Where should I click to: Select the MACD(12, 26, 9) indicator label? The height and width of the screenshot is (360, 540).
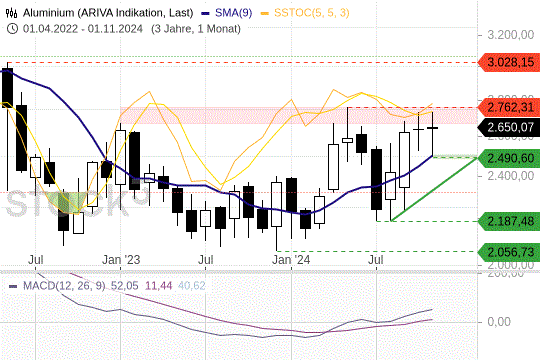pyautogui.click(x=64, y=286)
